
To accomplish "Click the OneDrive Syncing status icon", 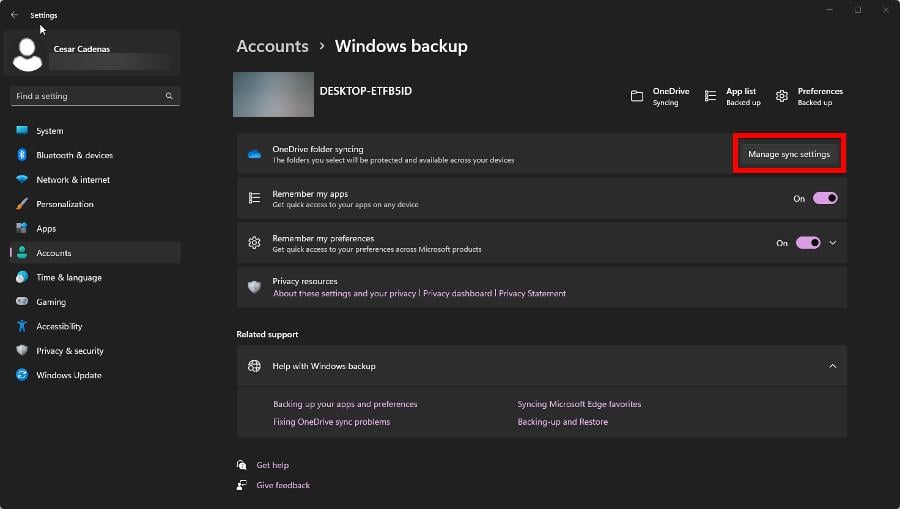I will [637, 96].
